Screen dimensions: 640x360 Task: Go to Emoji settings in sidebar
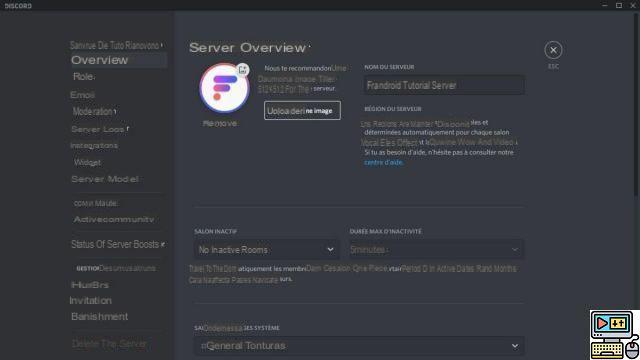pyautogui.click(x=82, y=95)
